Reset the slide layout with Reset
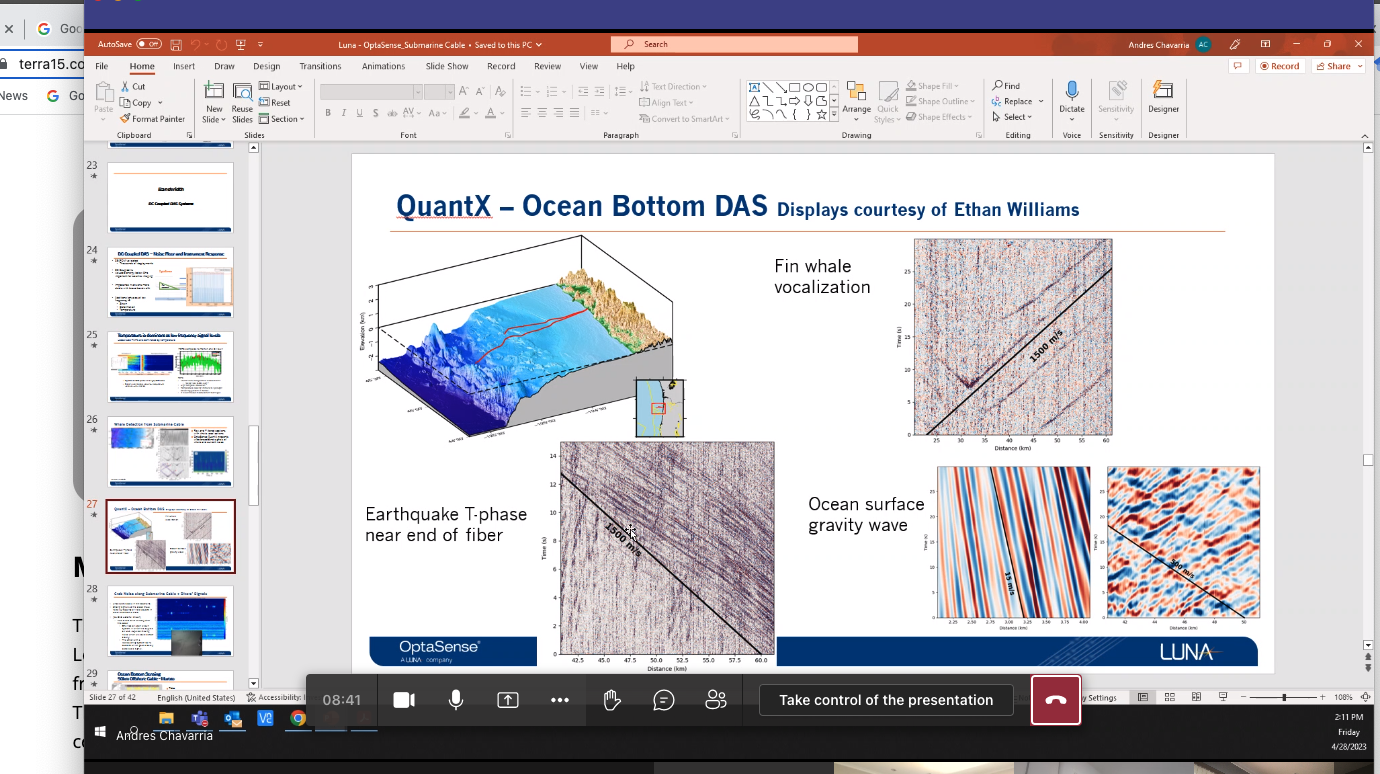This screenshot has height=774, width=1380. coord(275,103)
